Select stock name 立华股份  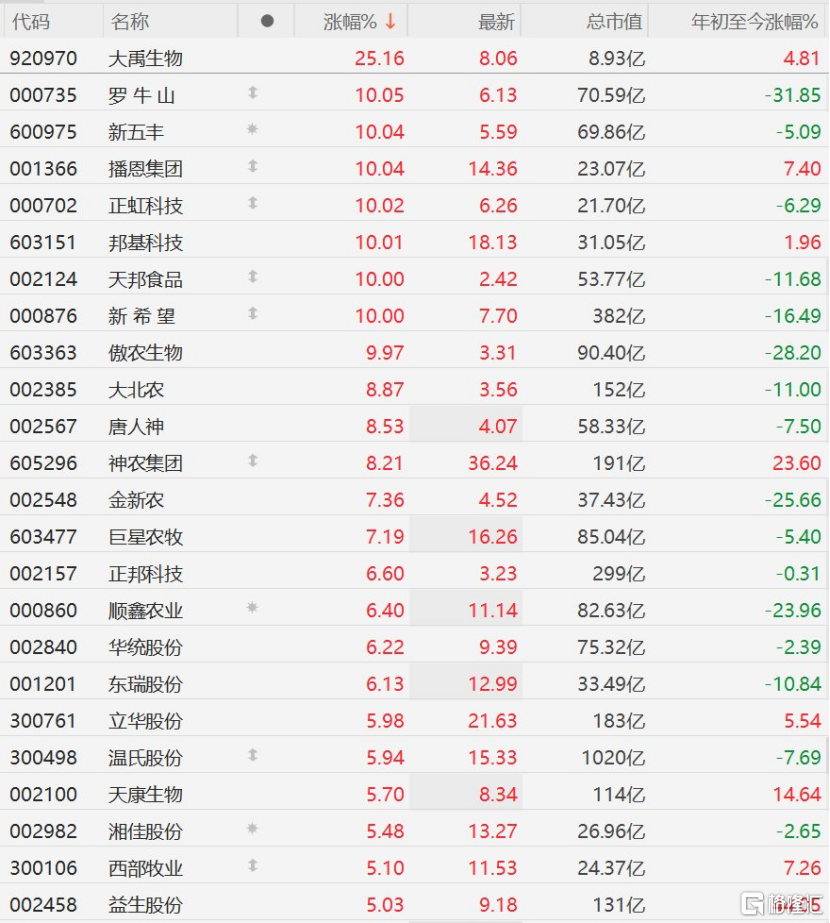(x=145, y=721)
